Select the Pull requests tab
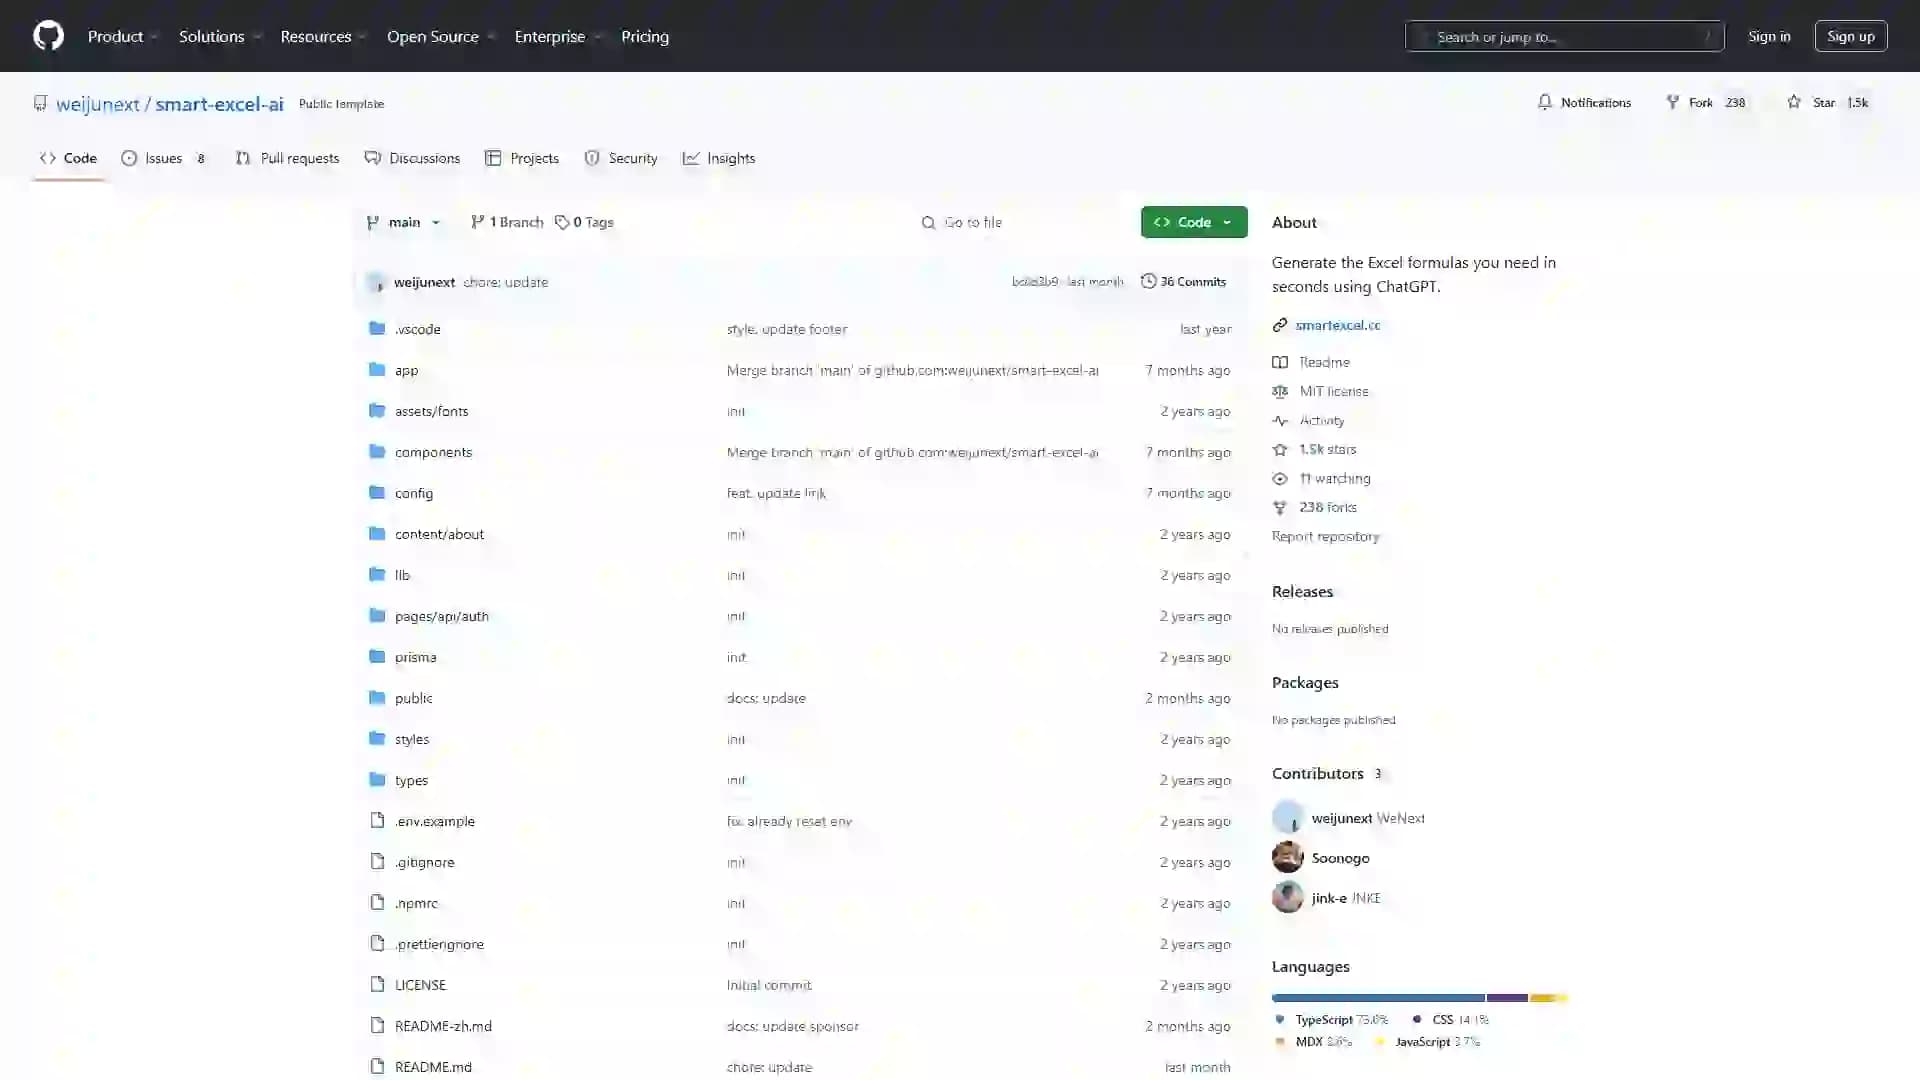Screen dimensions: 1920x1080 (x=287, y=158)
